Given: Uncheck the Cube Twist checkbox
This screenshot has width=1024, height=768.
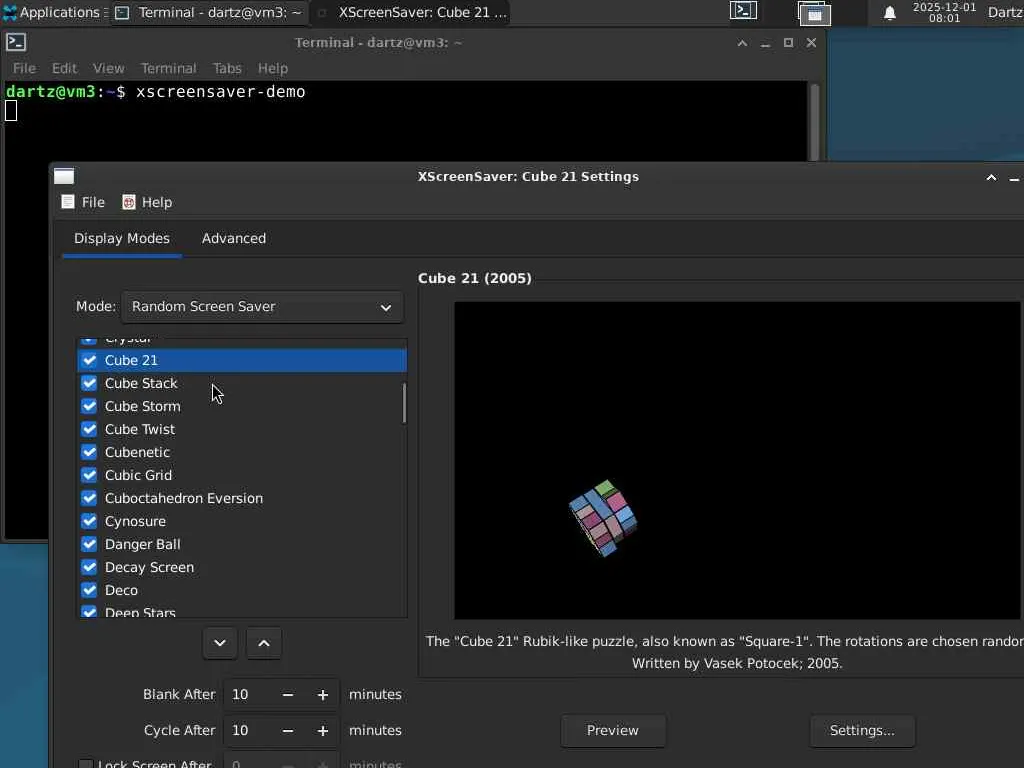Looking at the screenshot, I should click(89, 429).
